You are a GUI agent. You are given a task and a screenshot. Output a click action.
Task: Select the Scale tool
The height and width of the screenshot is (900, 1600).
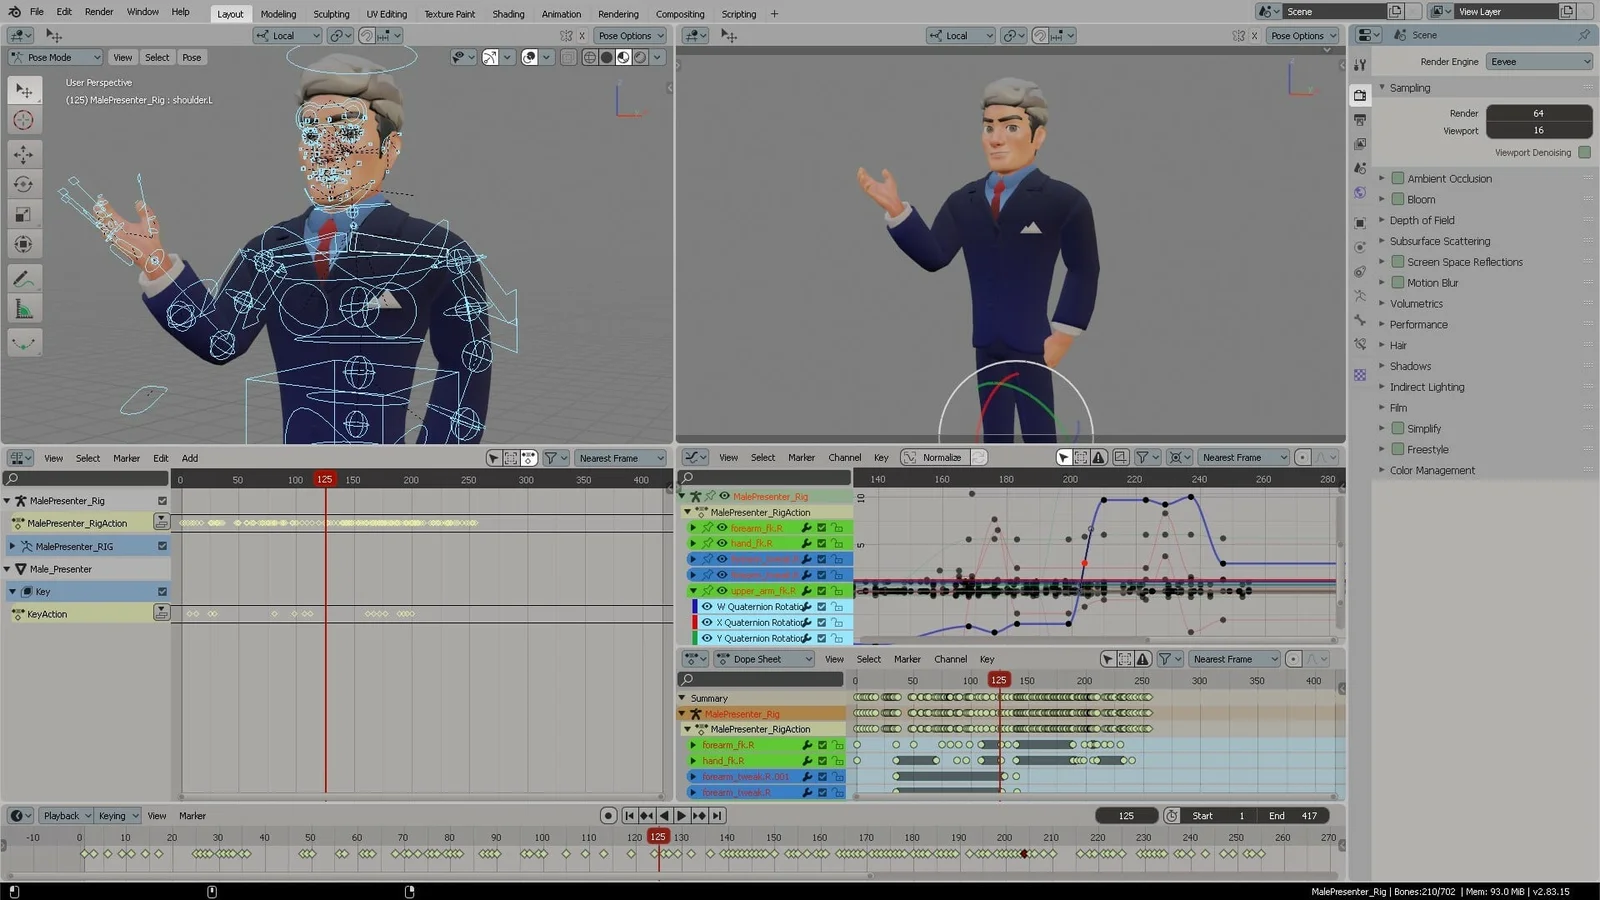pos(24,213)
